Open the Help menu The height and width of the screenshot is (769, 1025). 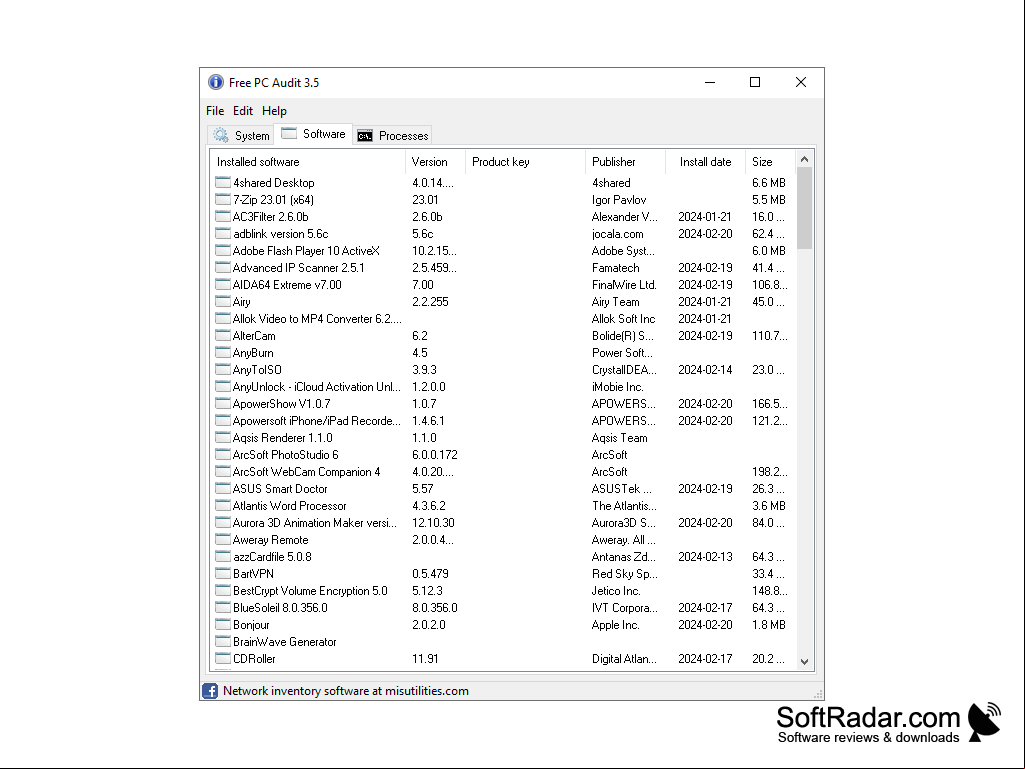[x=275, y=111]
